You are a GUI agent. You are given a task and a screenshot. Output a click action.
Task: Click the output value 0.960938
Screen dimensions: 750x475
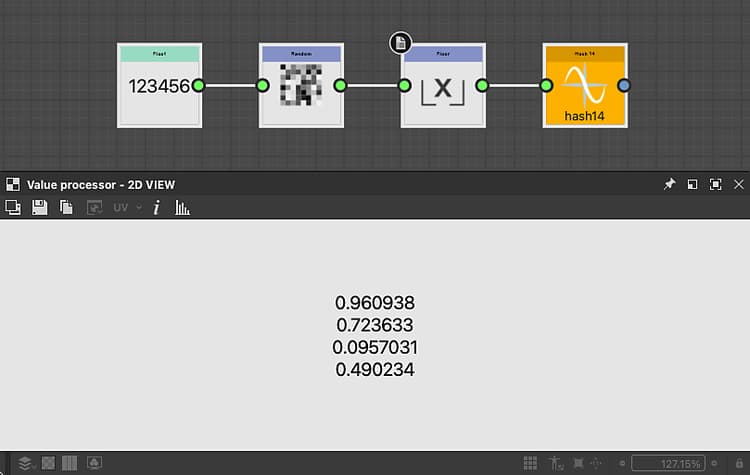375,303
